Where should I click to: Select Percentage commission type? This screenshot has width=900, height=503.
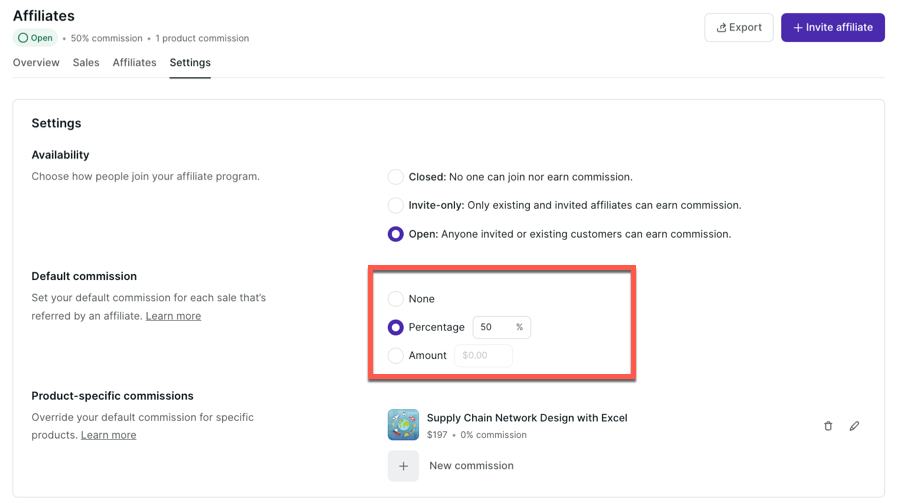pos(396,327)
